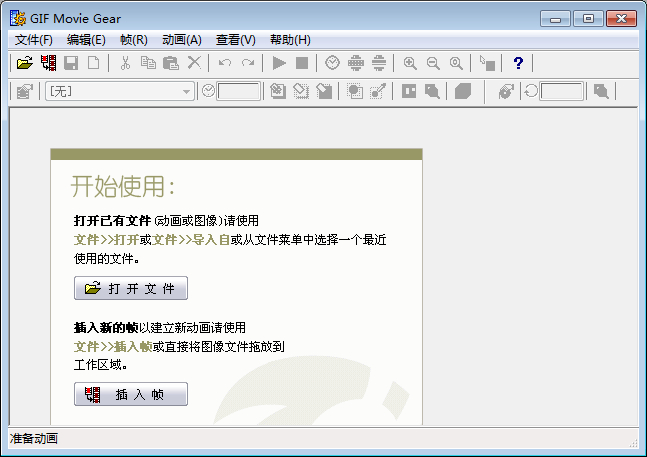Open the 动画(A) menu
Image resolution: width=647 pixels, height=457 pixels.
181,40
